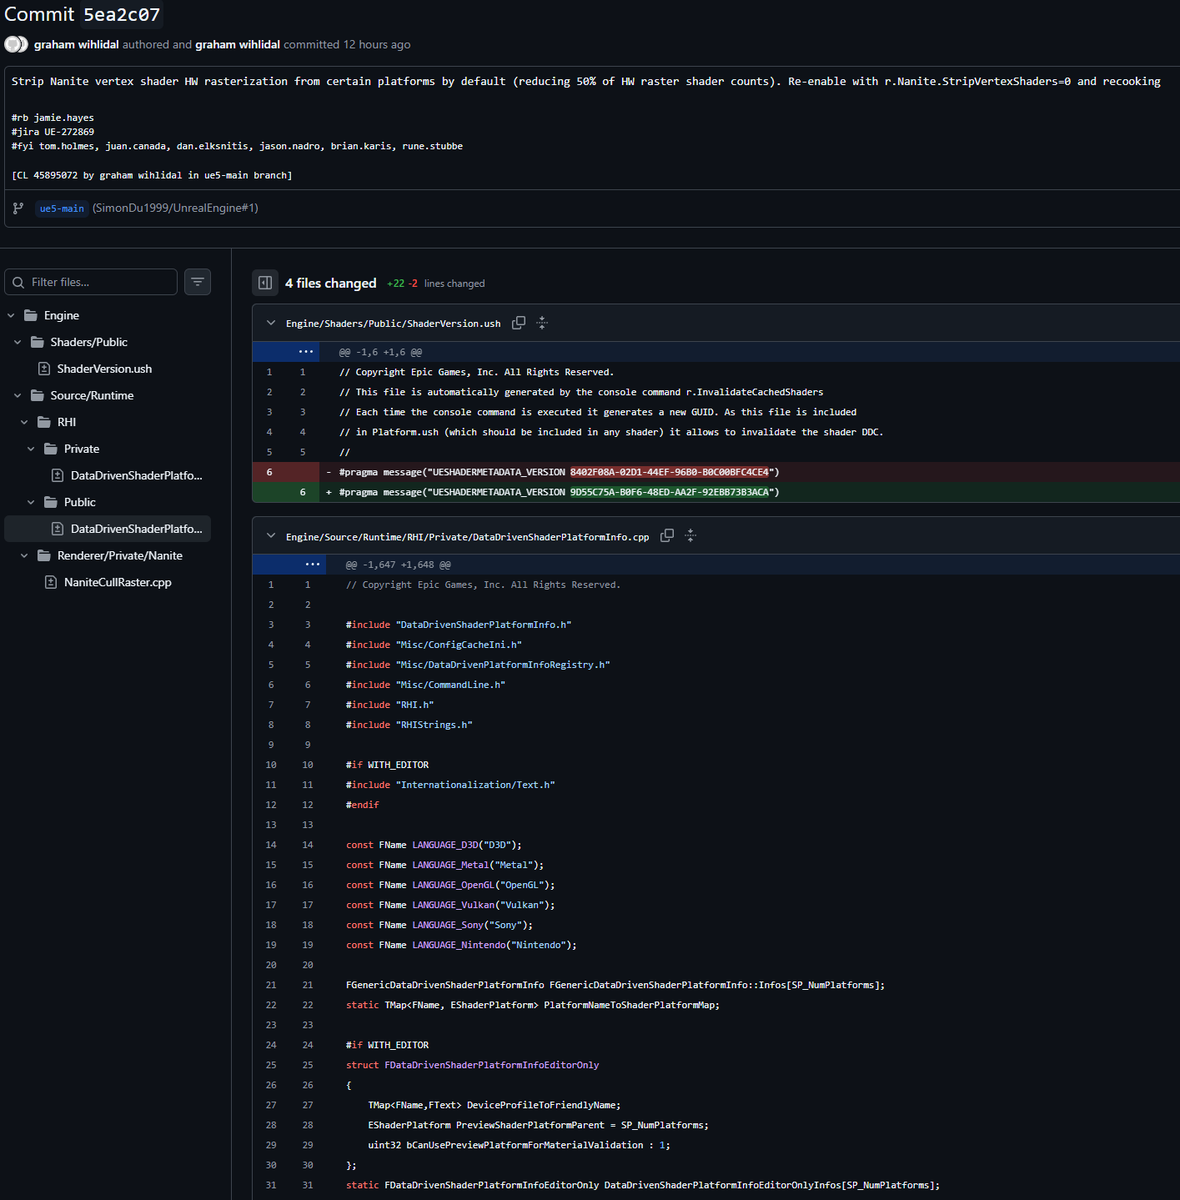Viewport: 1180px width, 1200px height.
Task: Open committer graham wihlidal link
Action: pos(238,44)
